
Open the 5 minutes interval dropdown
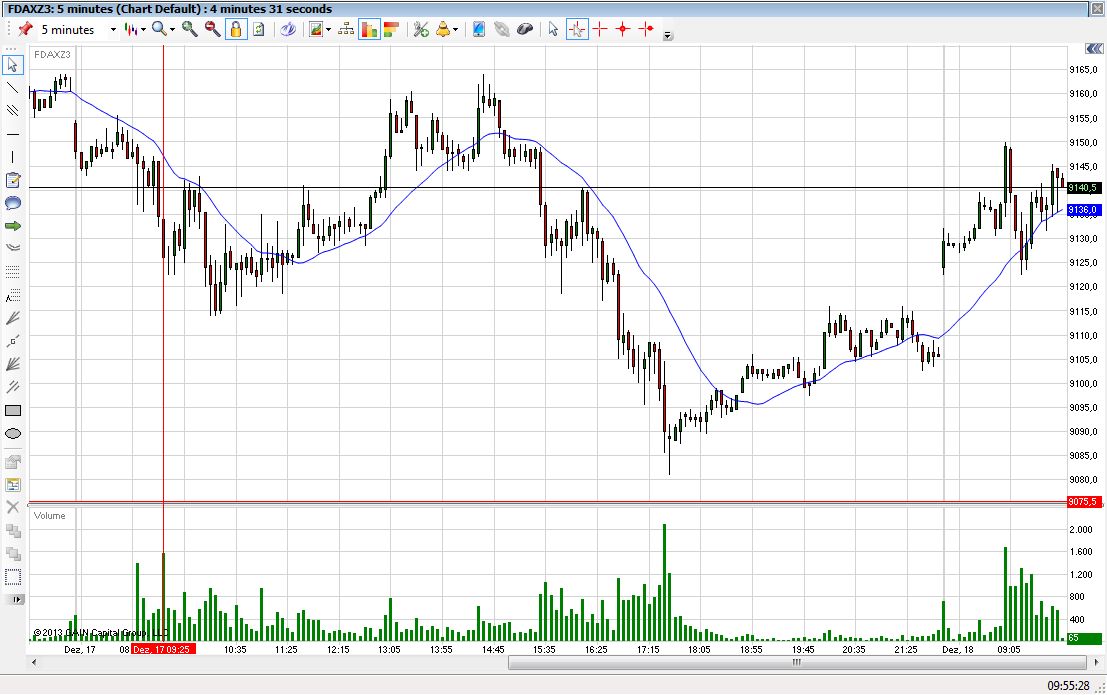113,30
